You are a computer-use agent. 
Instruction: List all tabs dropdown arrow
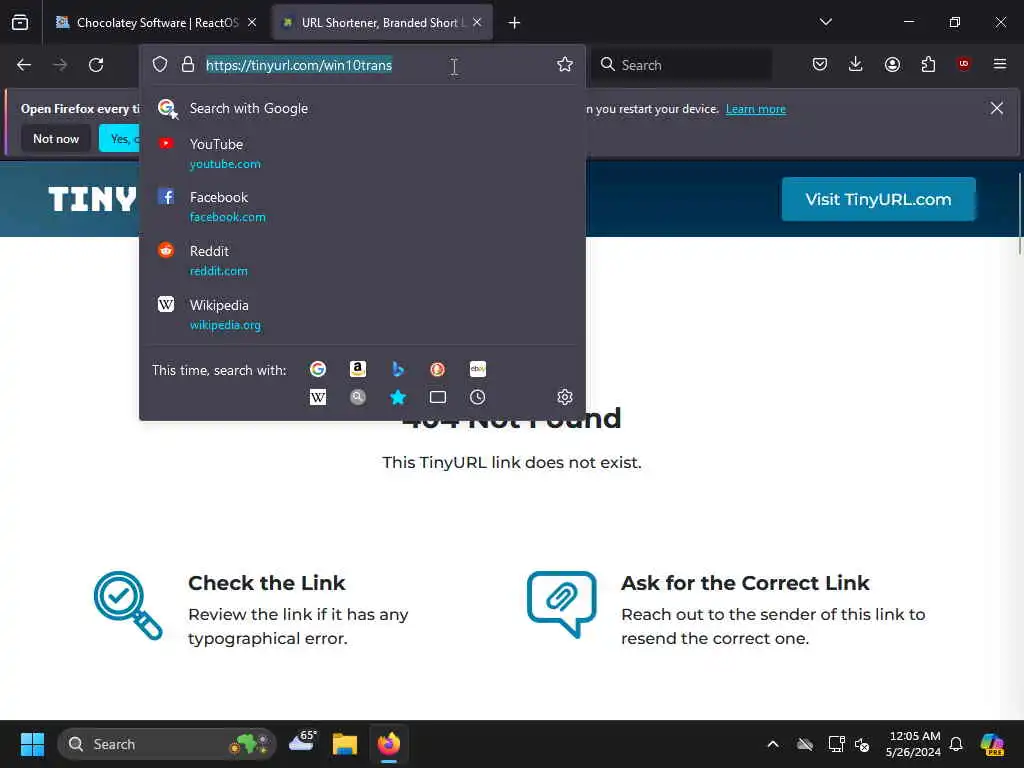pos(825,22)
